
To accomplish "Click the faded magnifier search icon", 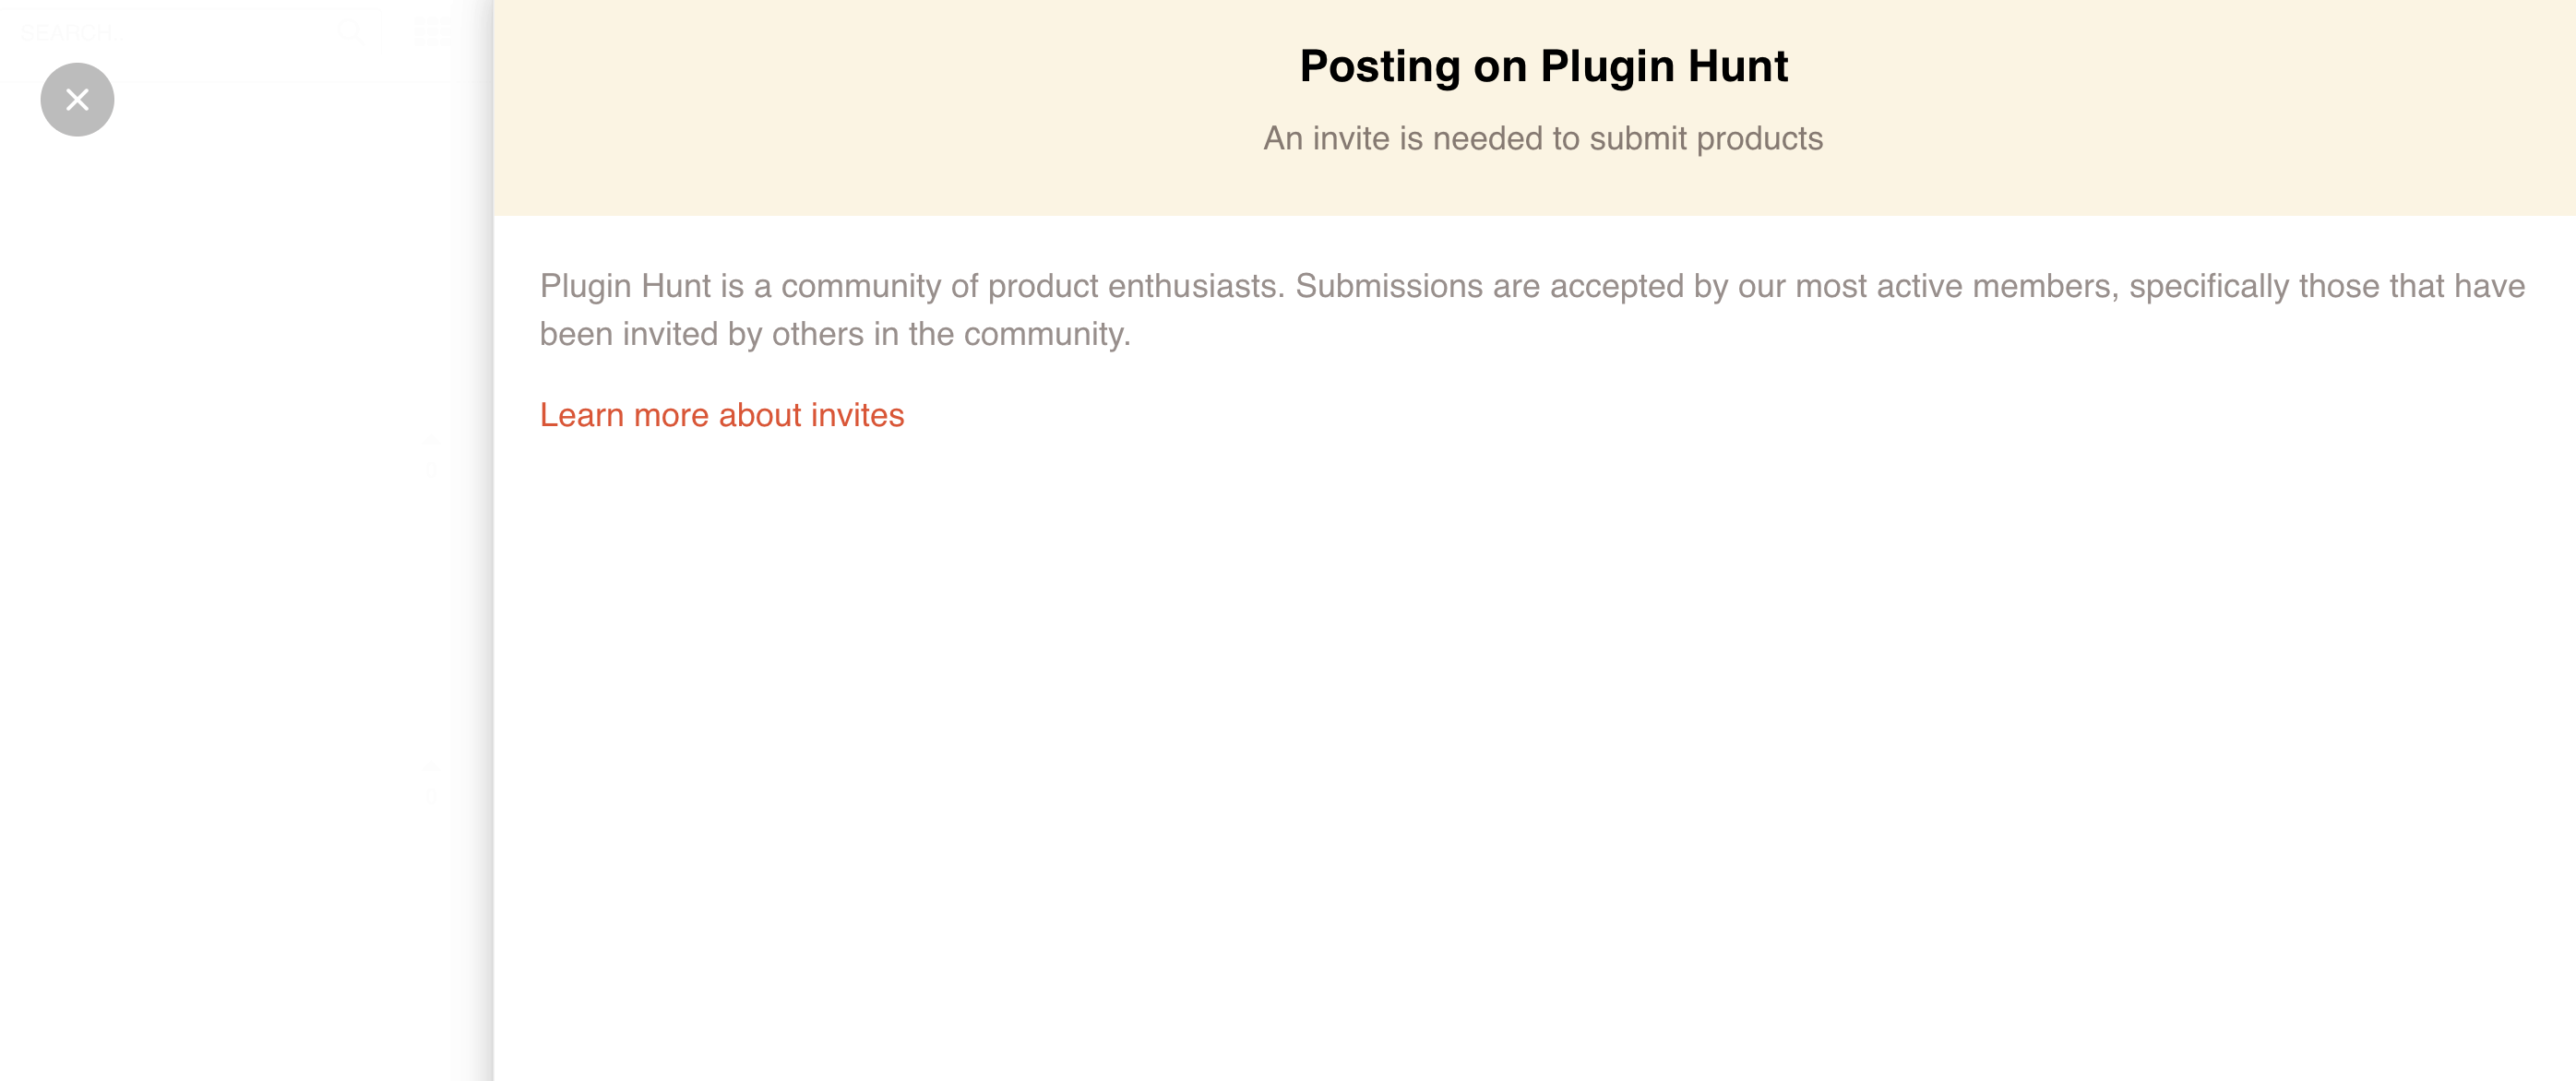I will coord(351,33).
